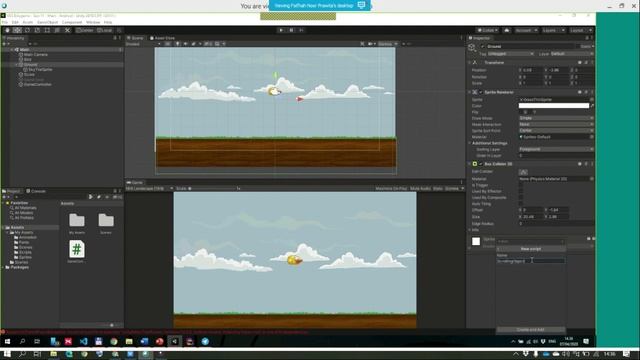Select the combined Transform tool
The height and width of the screenshot is (360, 640).
pyautogui.click(x=57, y=30)
